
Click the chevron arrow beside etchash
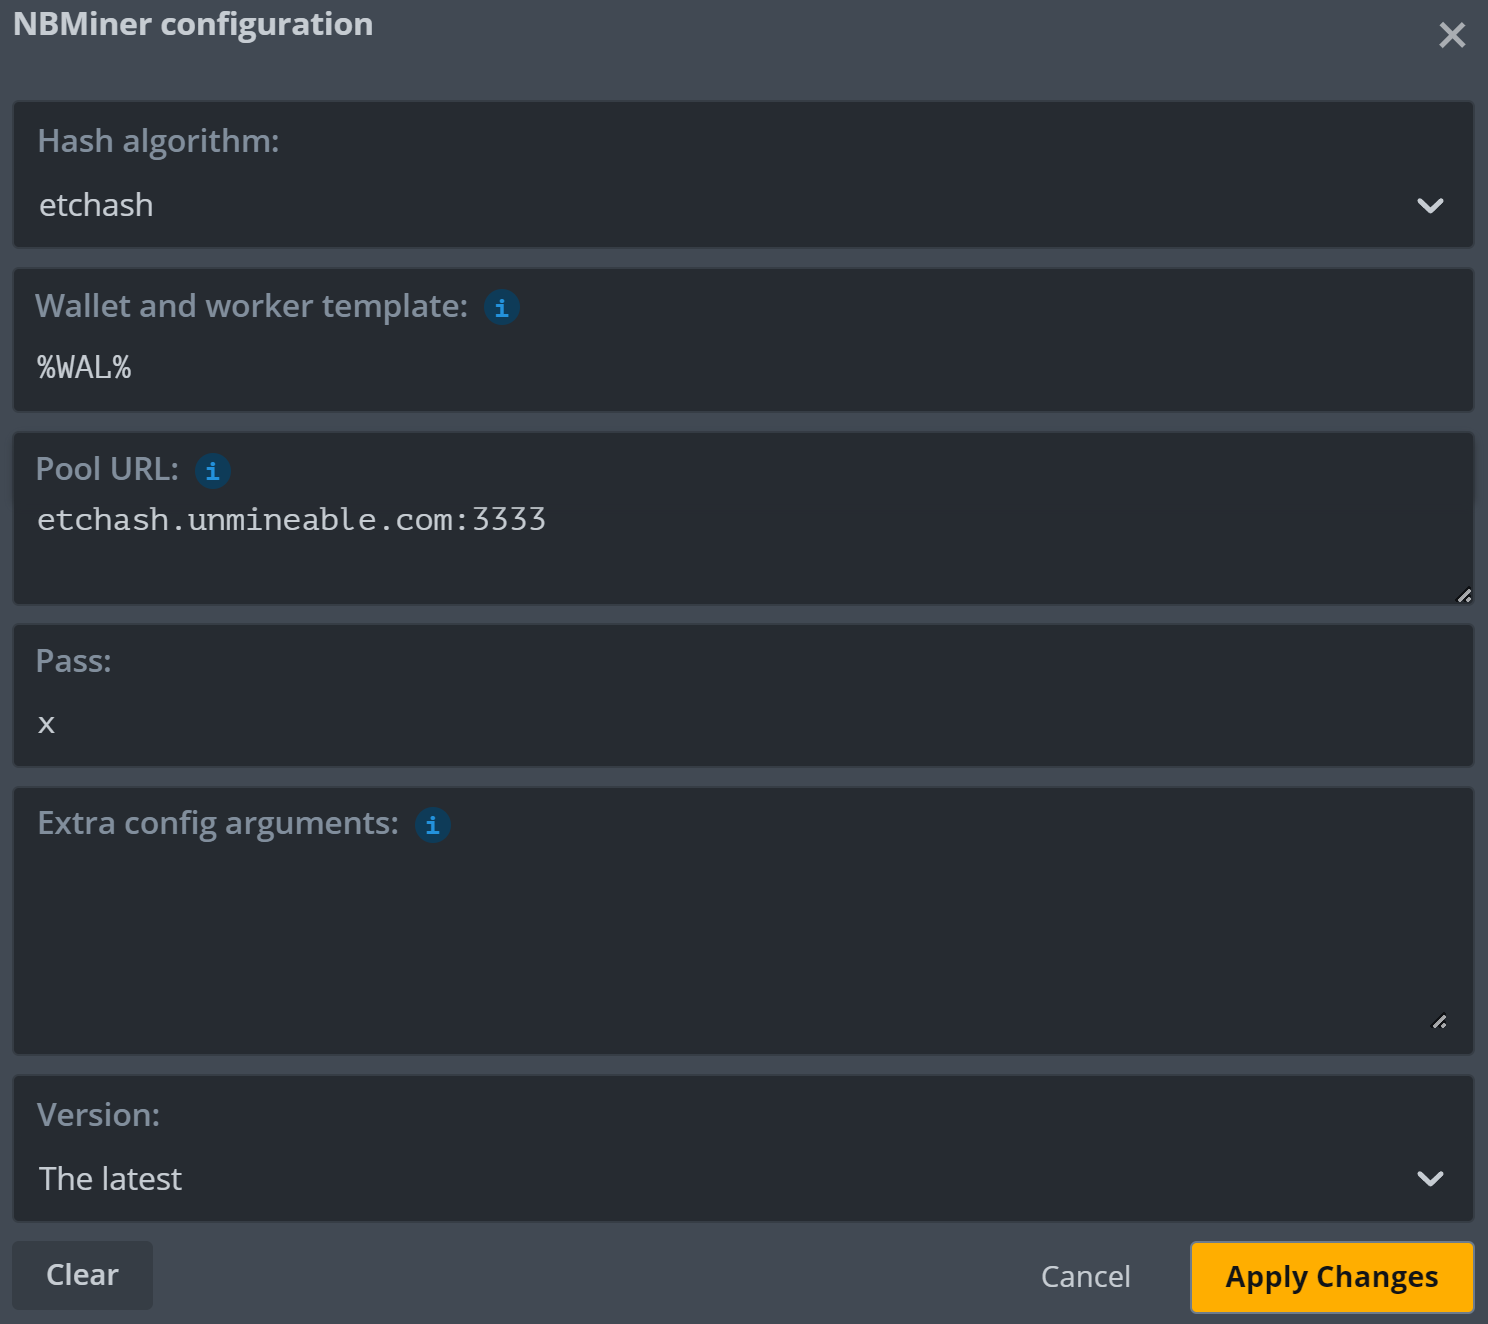pyautogui.click(x=1430, y=206)
